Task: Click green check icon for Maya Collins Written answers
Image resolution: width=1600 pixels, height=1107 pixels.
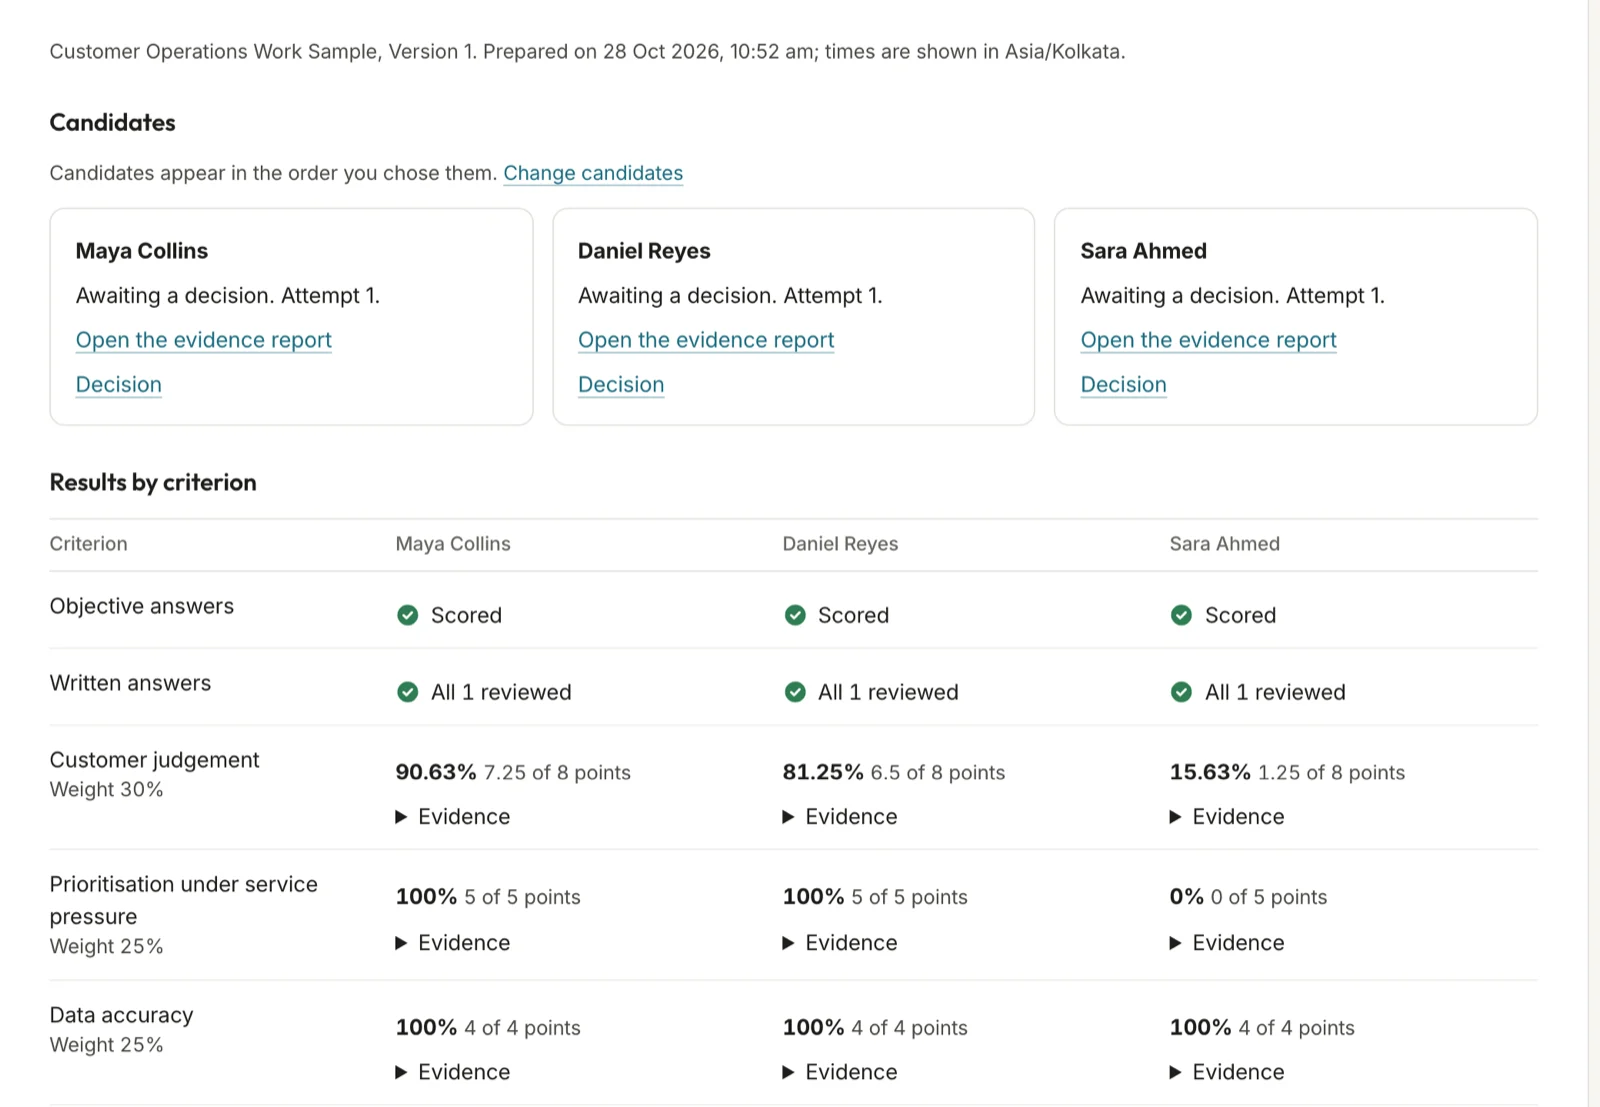Action: (407, 692)
